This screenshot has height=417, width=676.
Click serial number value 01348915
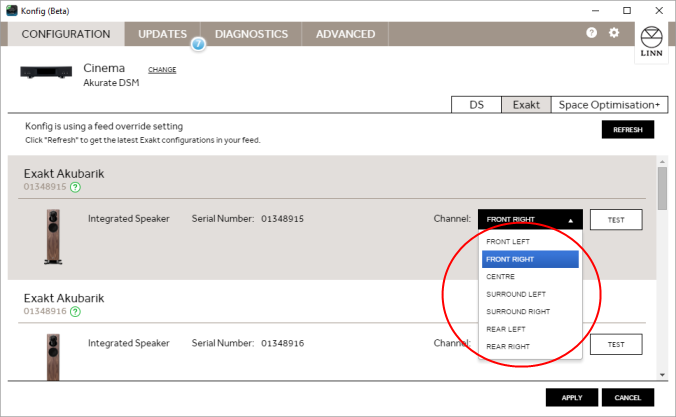point(282,219)
